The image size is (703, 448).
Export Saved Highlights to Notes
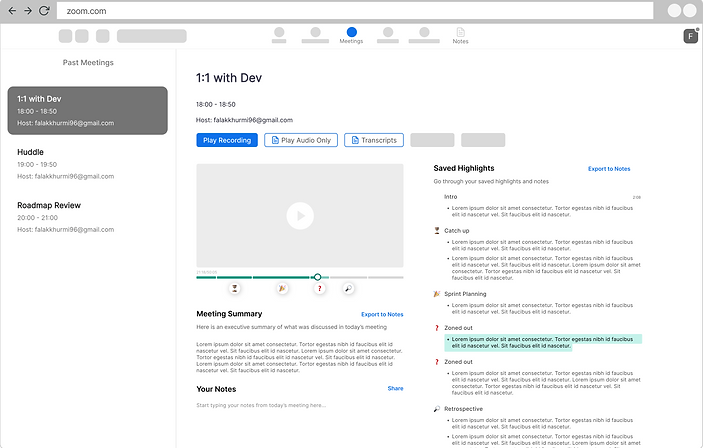click(x=609, y=169)
